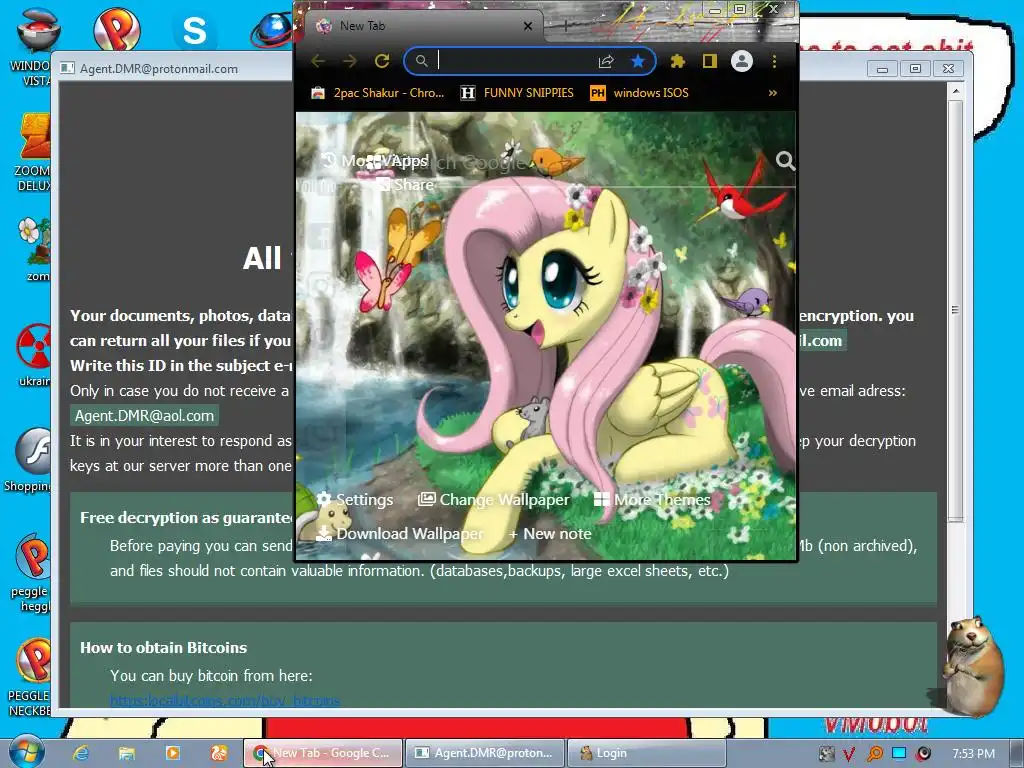Click the blue monitor tray icon

(x=899, y=753)
